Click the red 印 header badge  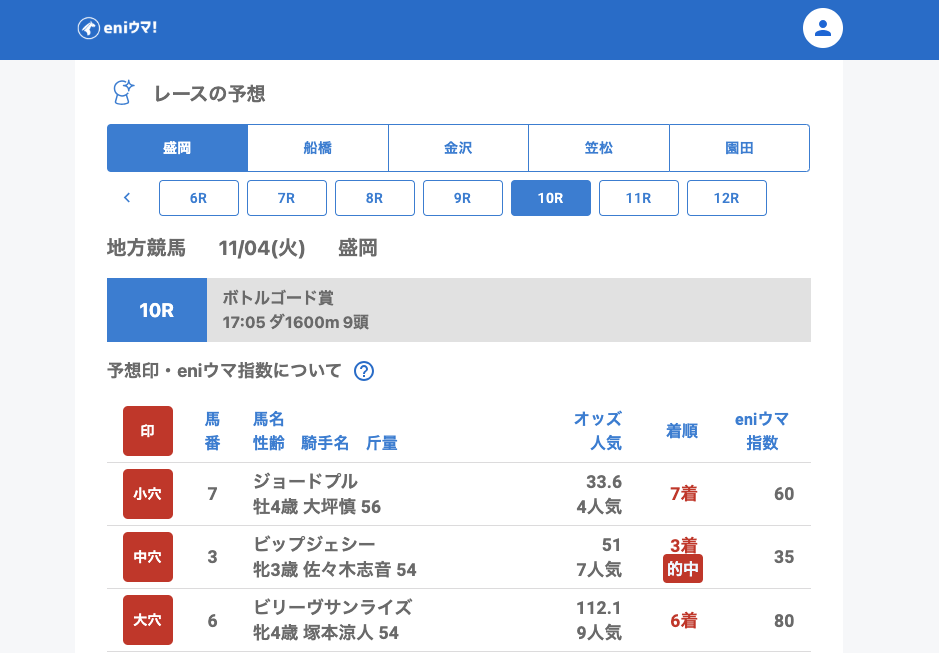(x=148, y=431)
